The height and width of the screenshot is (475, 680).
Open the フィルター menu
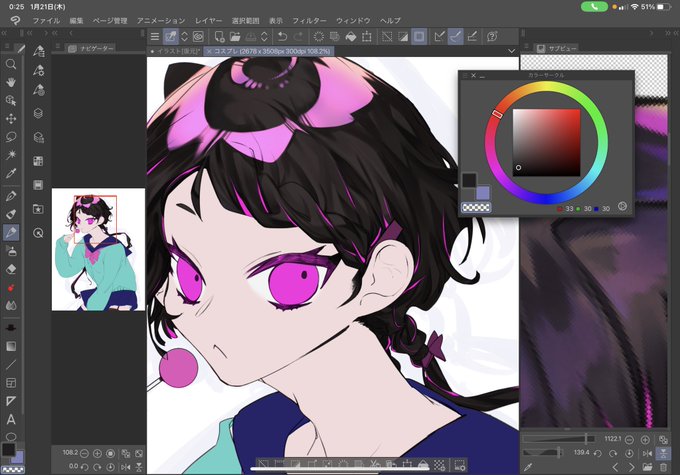pyautogui.click(x=309, y=20)
